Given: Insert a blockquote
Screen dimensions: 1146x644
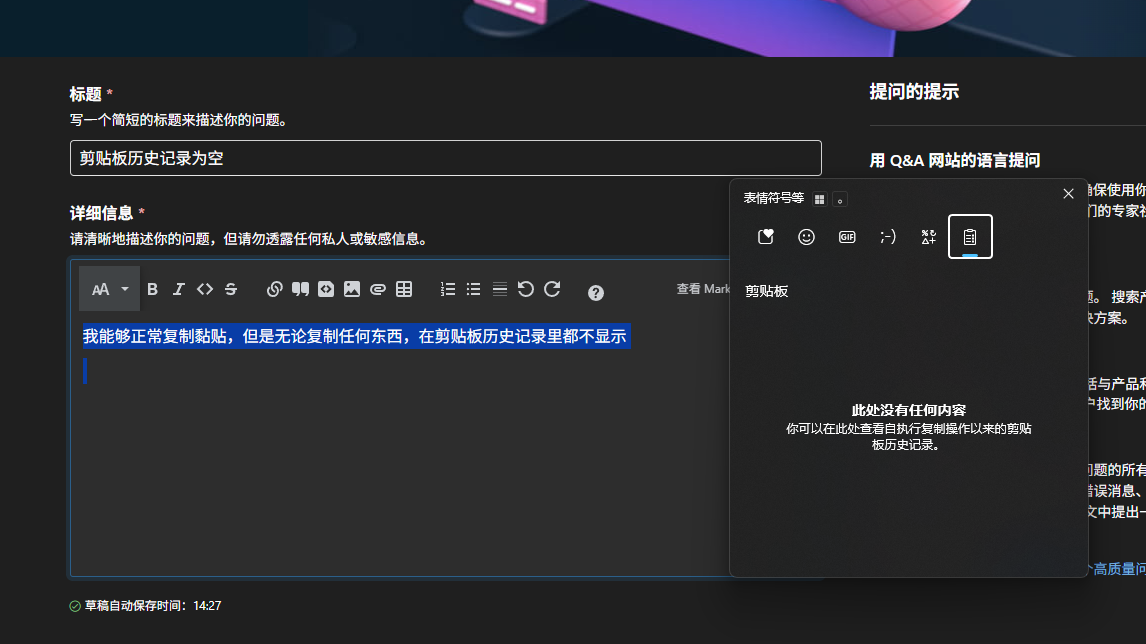Looking at the screenshot, I should click(300, 289).
